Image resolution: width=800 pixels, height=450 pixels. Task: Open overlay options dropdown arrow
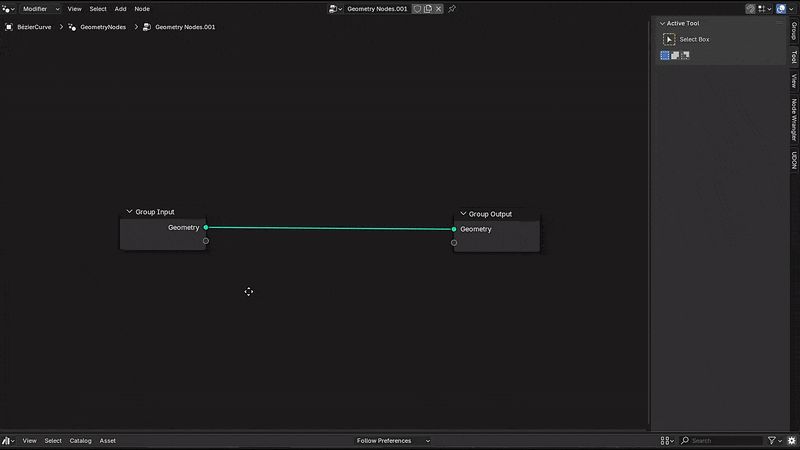792,9
